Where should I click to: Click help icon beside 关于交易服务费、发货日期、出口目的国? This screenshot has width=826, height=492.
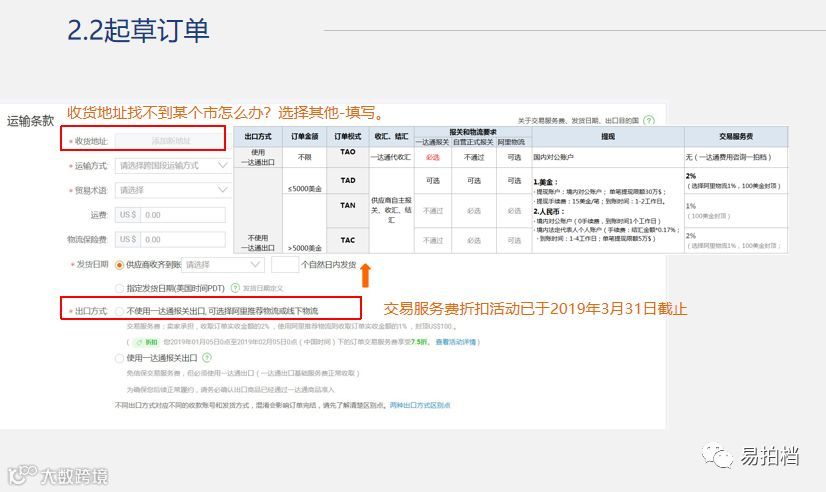pos(650,120)
